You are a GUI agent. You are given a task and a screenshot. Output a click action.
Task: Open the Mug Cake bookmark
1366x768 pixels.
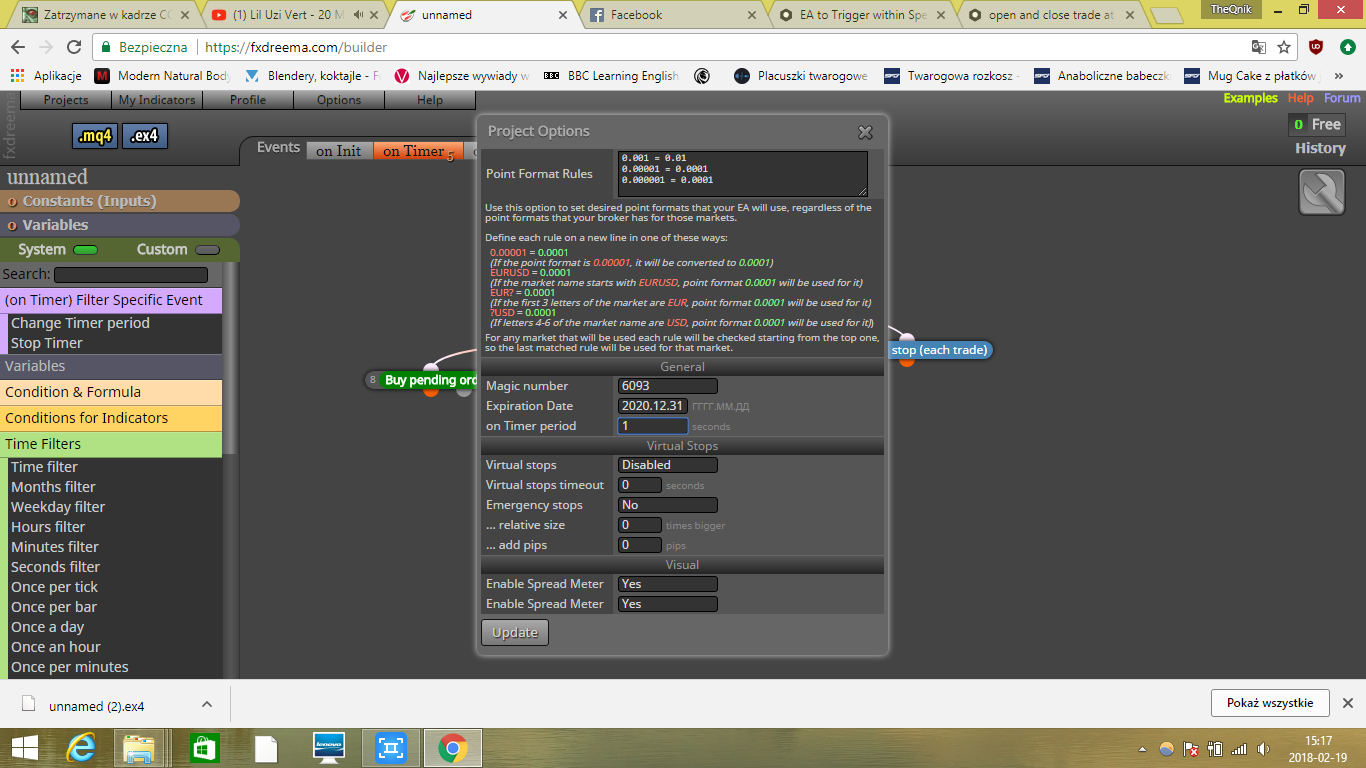click(1251, 75)
